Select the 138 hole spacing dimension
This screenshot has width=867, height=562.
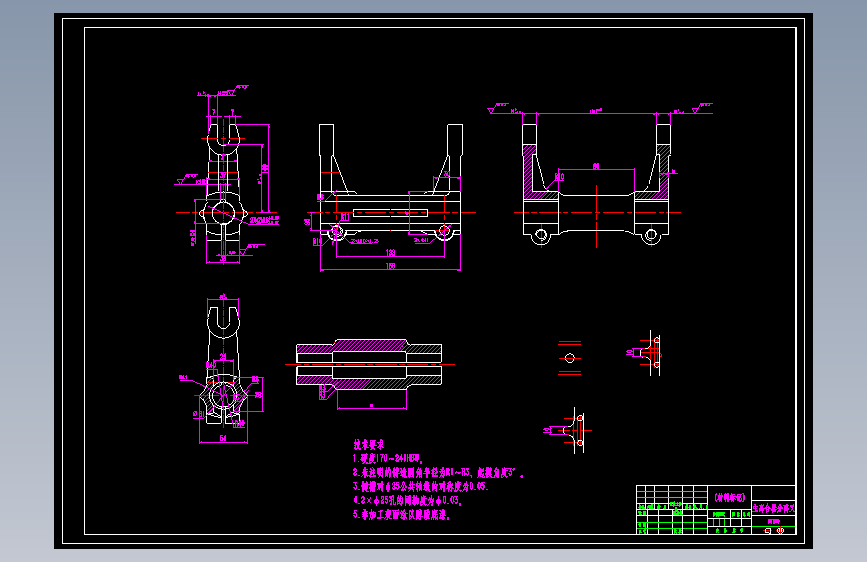390,253
